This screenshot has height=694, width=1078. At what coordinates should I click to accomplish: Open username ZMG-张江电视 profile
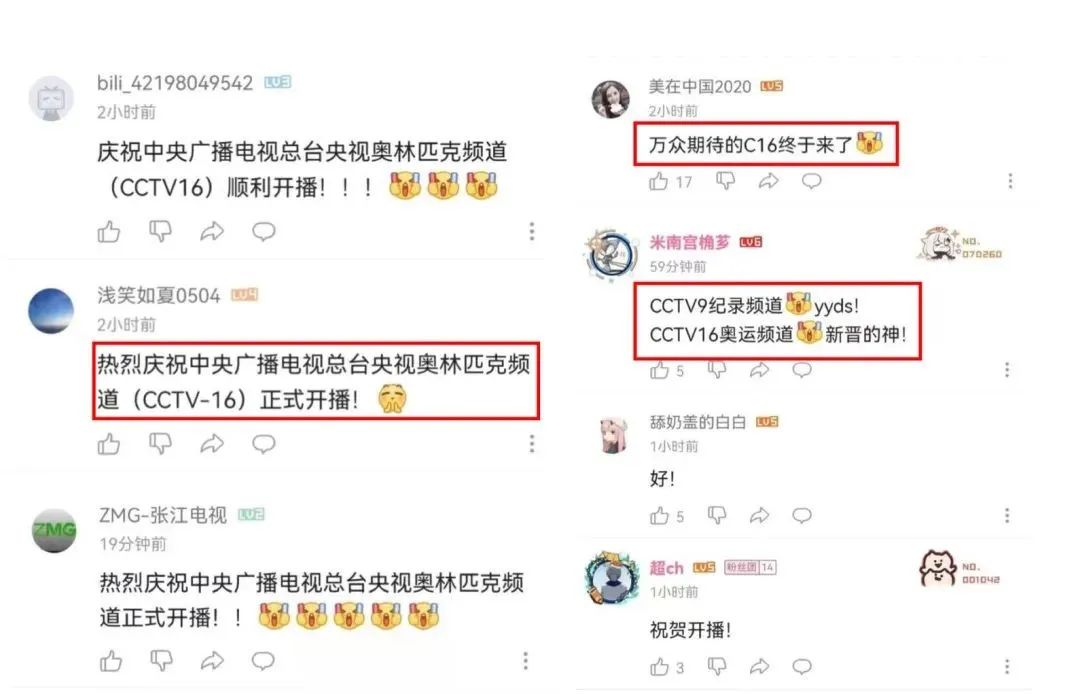point(163,514)
